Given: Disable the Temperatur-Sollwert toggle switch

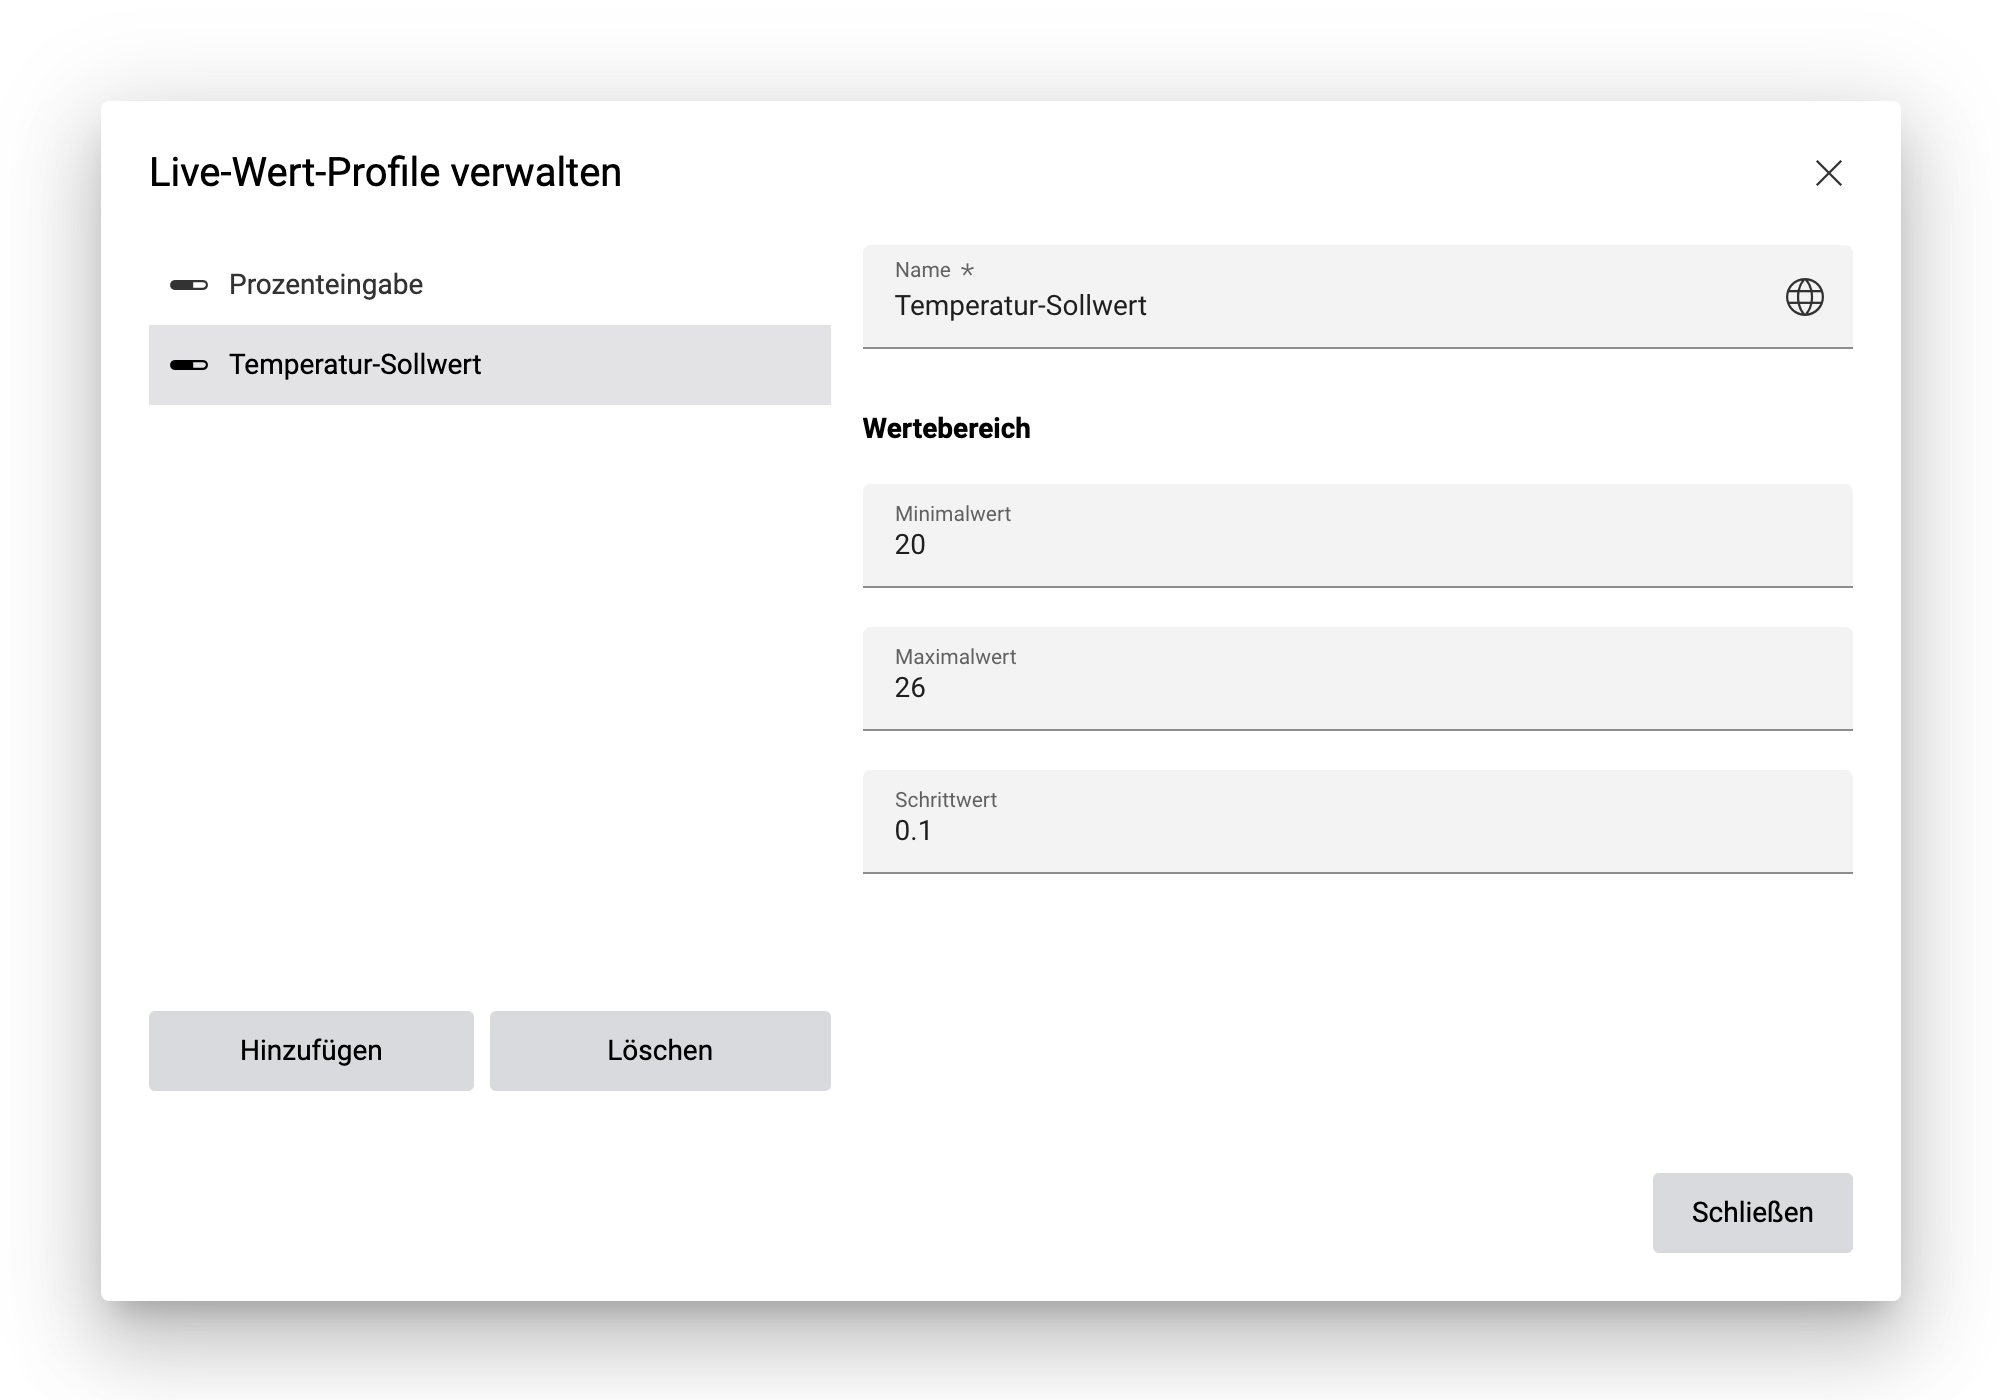Looking at the screenshot, I should [186, 365].
